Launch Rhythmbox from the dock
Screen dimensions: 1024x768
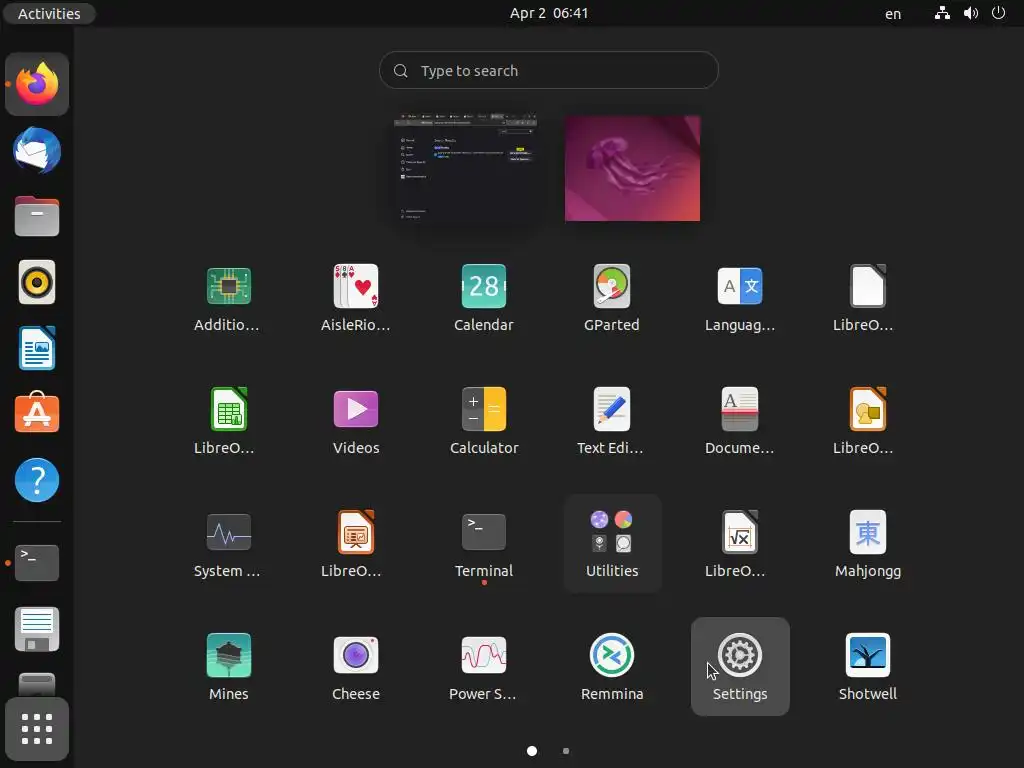click(37, 282)
